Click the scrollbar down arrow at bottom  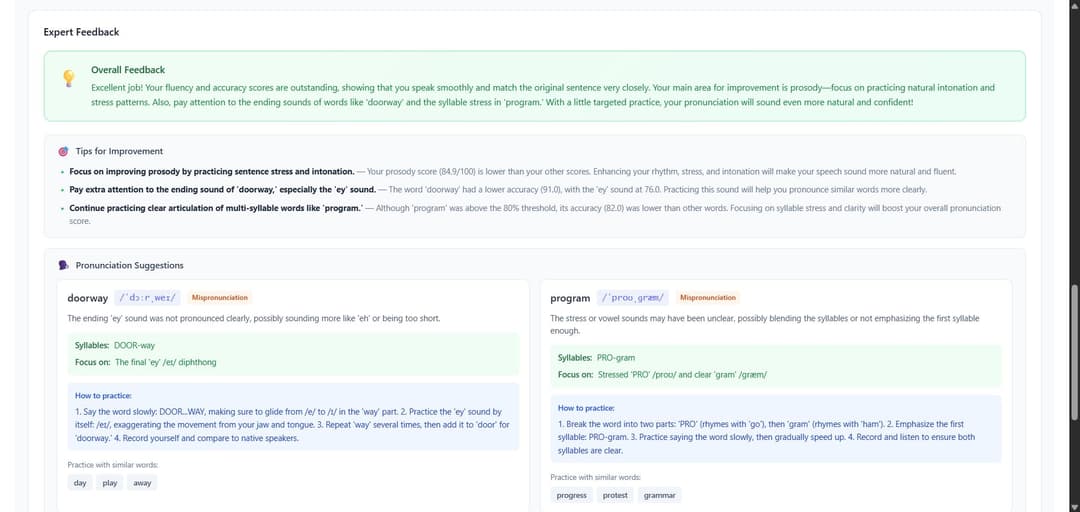[x=1074, y=507]
